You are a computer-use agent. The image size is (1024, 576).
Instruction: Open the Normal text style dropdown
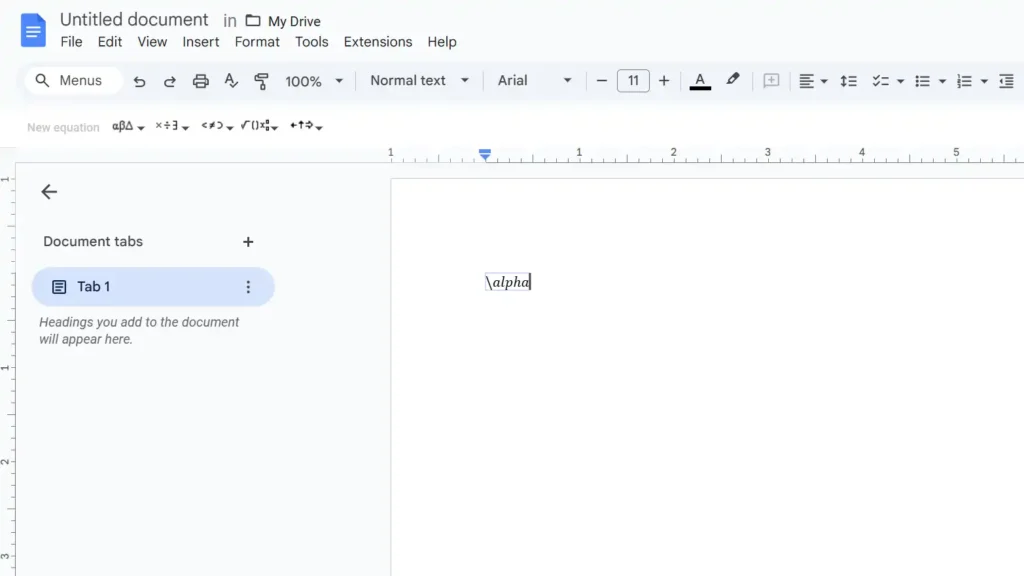(419, 80)
